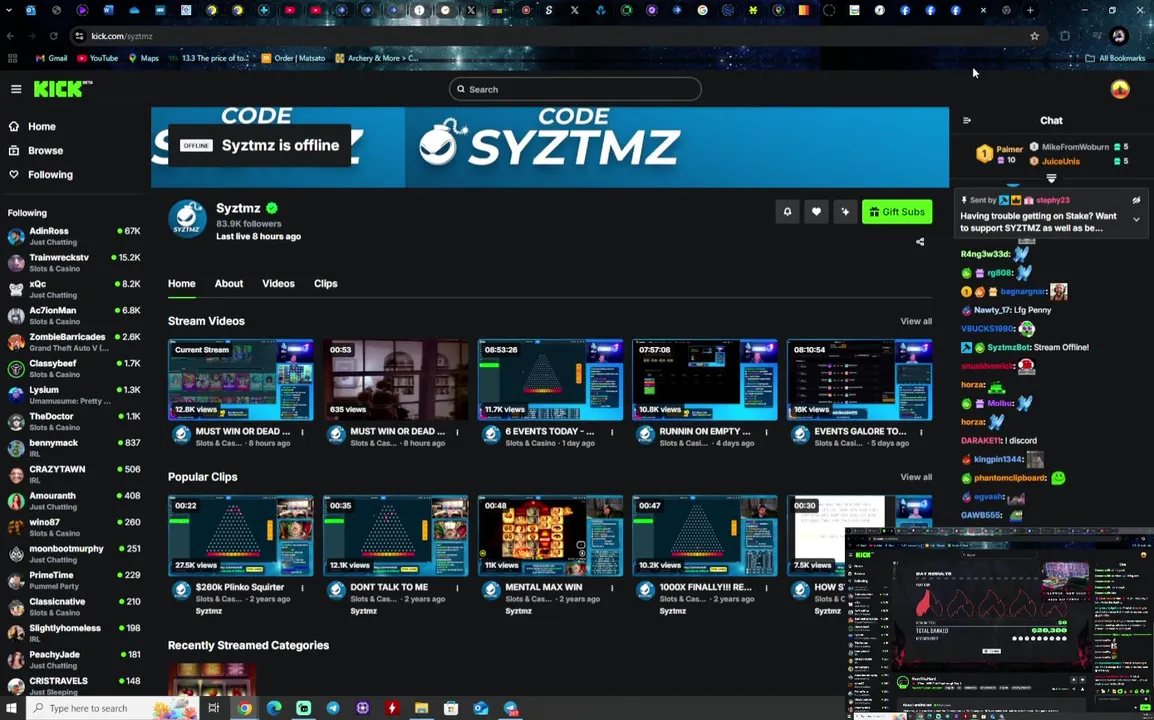Open Amouranth channel in Following list

74,501
